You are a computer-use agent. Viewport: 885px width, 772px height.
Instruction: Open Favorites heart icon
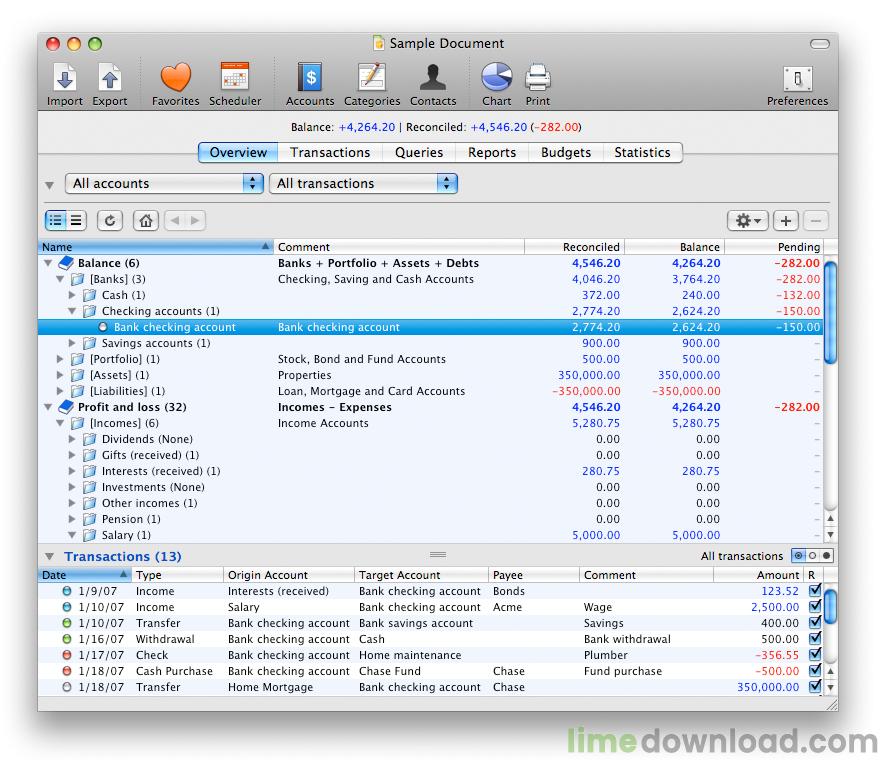pyautogui.click(x=176, y=77)
